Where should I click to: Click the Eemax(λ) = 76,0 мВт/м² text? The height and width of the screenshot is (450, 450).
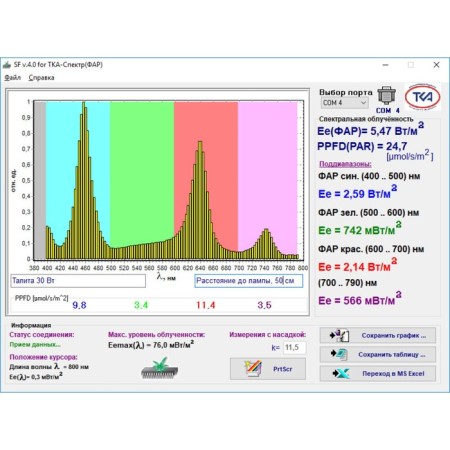click(x=151, y=345)
